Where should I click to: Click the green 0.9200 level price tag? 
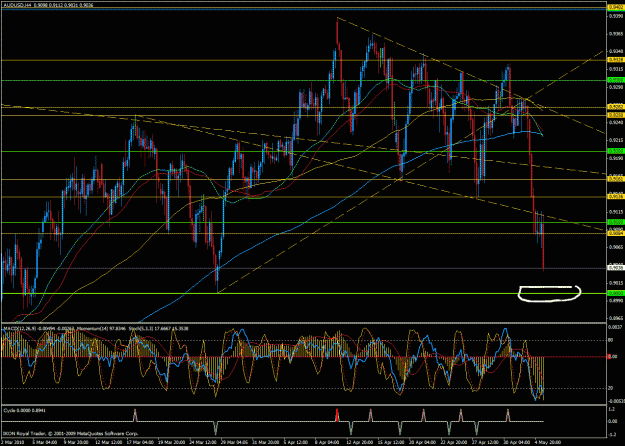(615, 151)
